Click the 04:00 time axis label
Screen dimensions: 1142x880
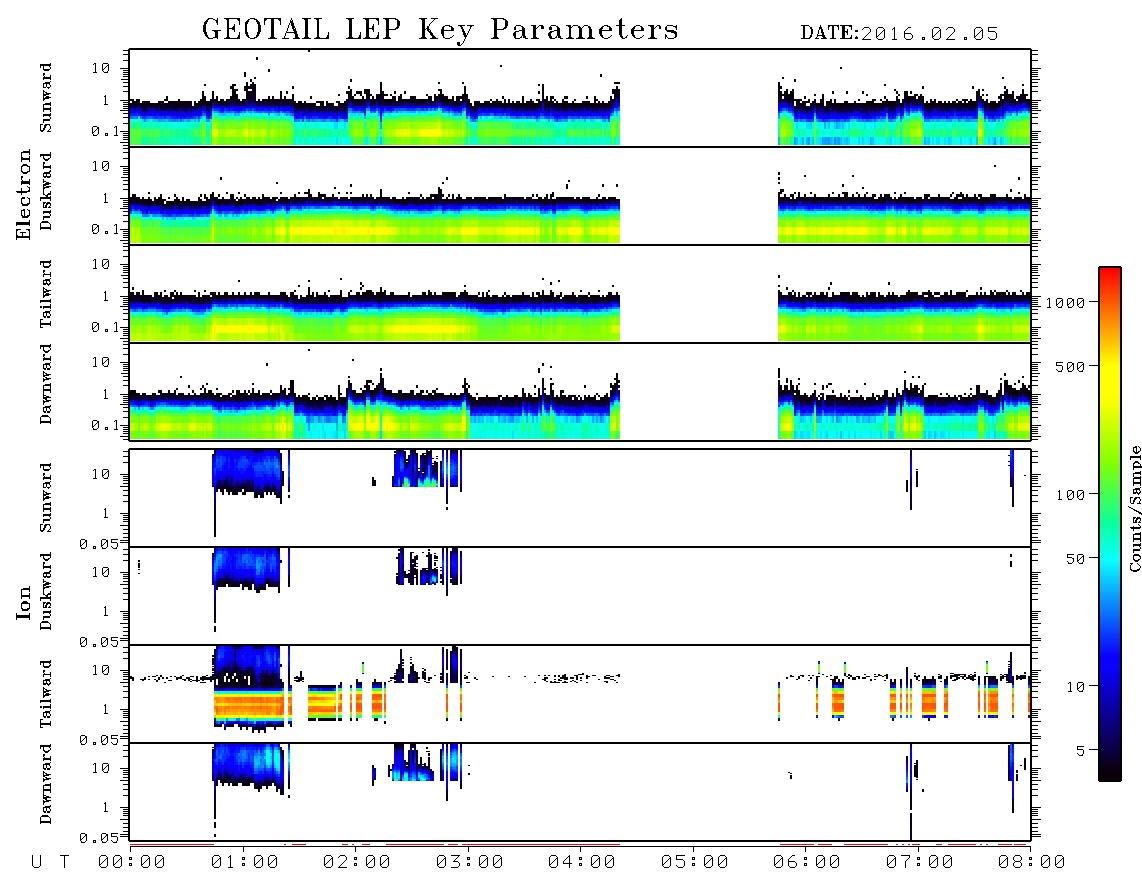click(581, 863)
